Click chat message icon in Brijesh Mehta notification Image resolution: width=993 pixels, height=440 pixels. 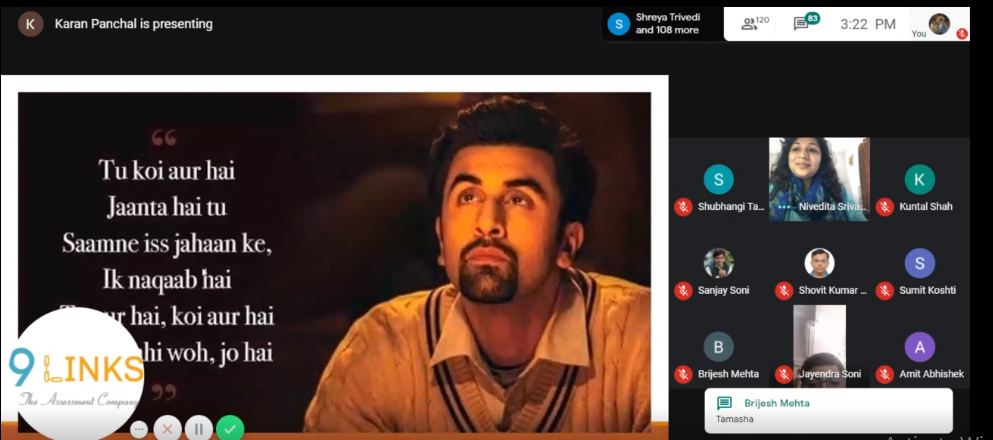point(724,403)
